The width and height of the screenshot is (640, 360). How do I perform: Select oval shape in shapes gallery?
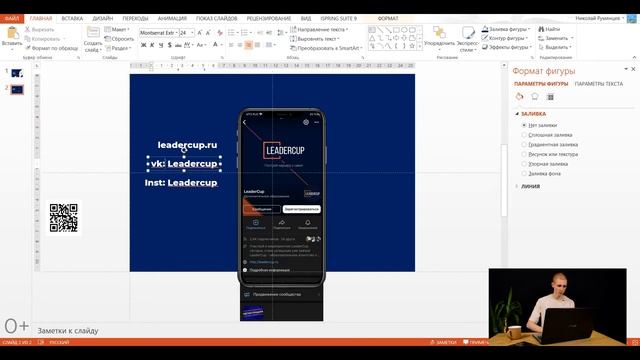(404, 30)
